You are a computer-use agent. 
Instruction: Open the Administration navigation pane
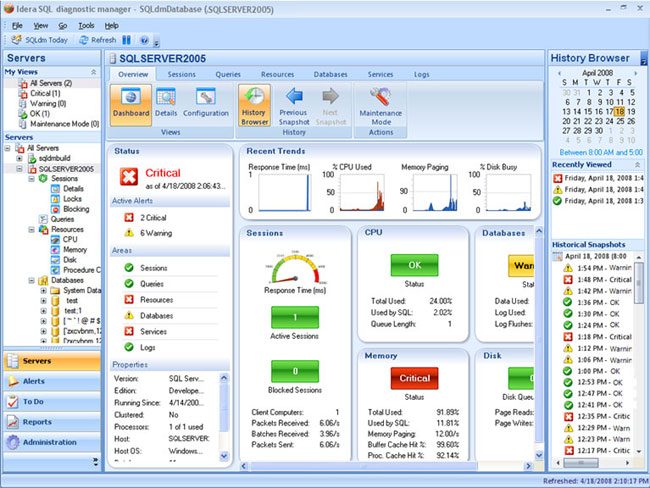[x=52, y=442]
